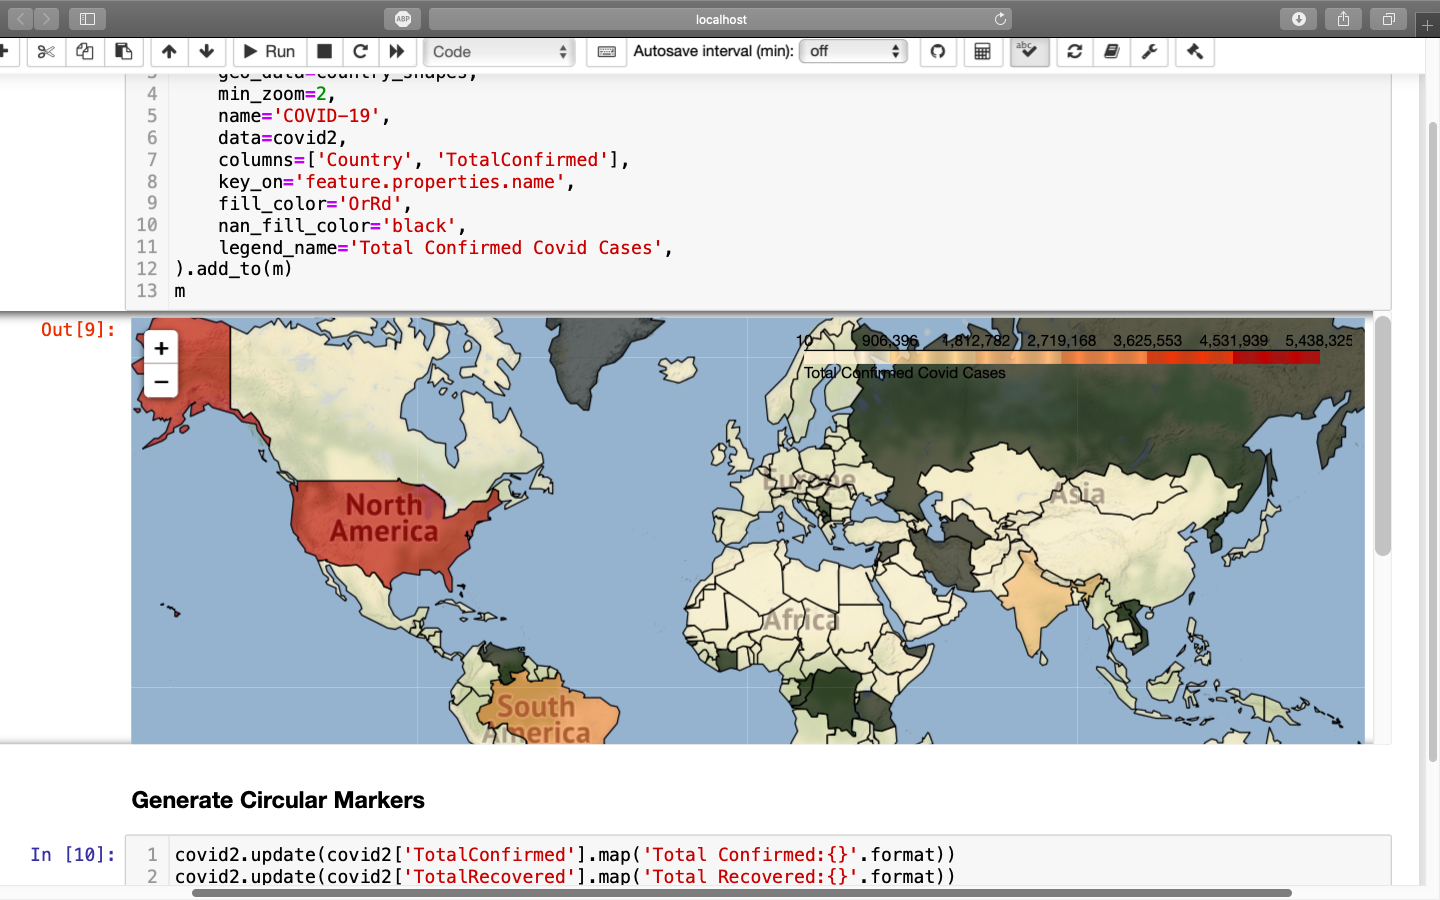Click the covid legend color bar
The width and height of the screenshot is (1440, 900).
pyautogui.click(x=1061, y=357)
